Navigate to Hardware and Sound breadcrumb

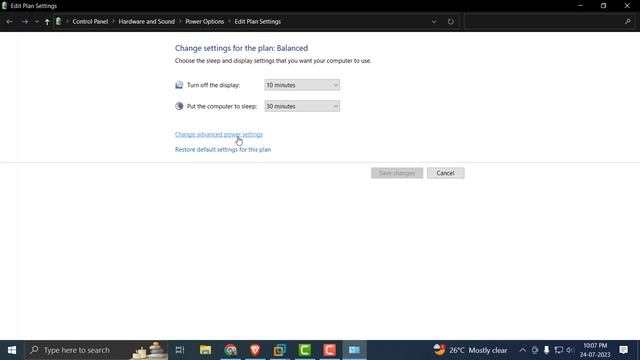[x=147, y=22]
